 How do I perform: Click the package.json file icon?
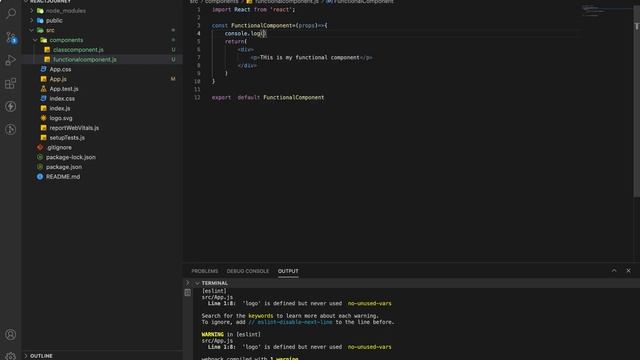coord(40,167)
